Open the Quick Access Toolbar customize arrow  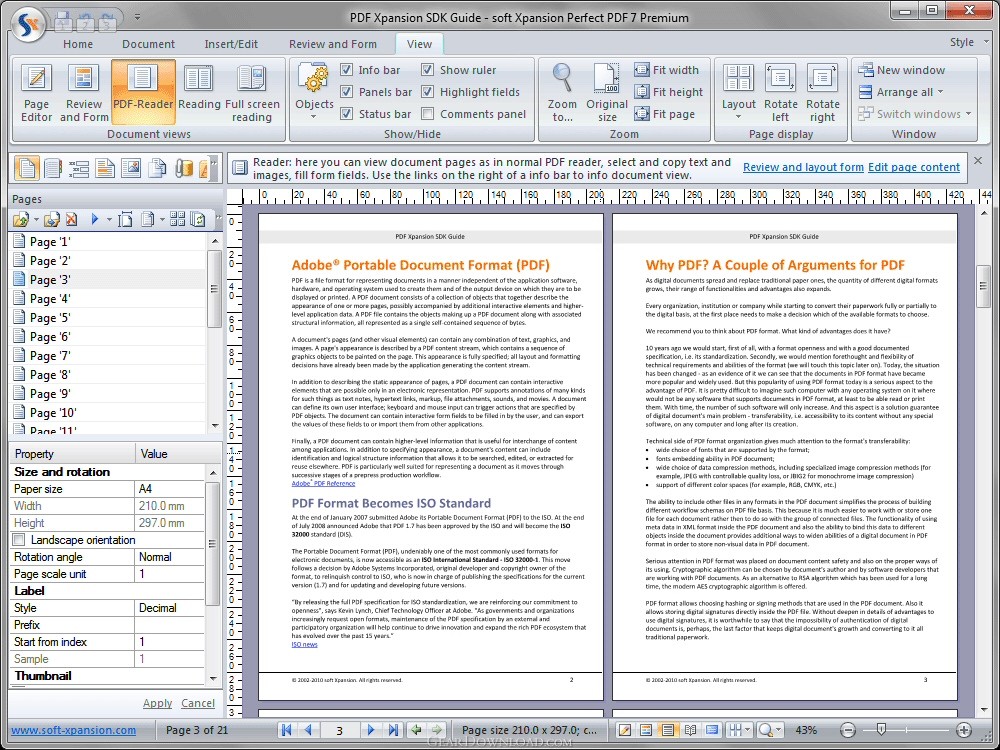(x=137, y=17)
